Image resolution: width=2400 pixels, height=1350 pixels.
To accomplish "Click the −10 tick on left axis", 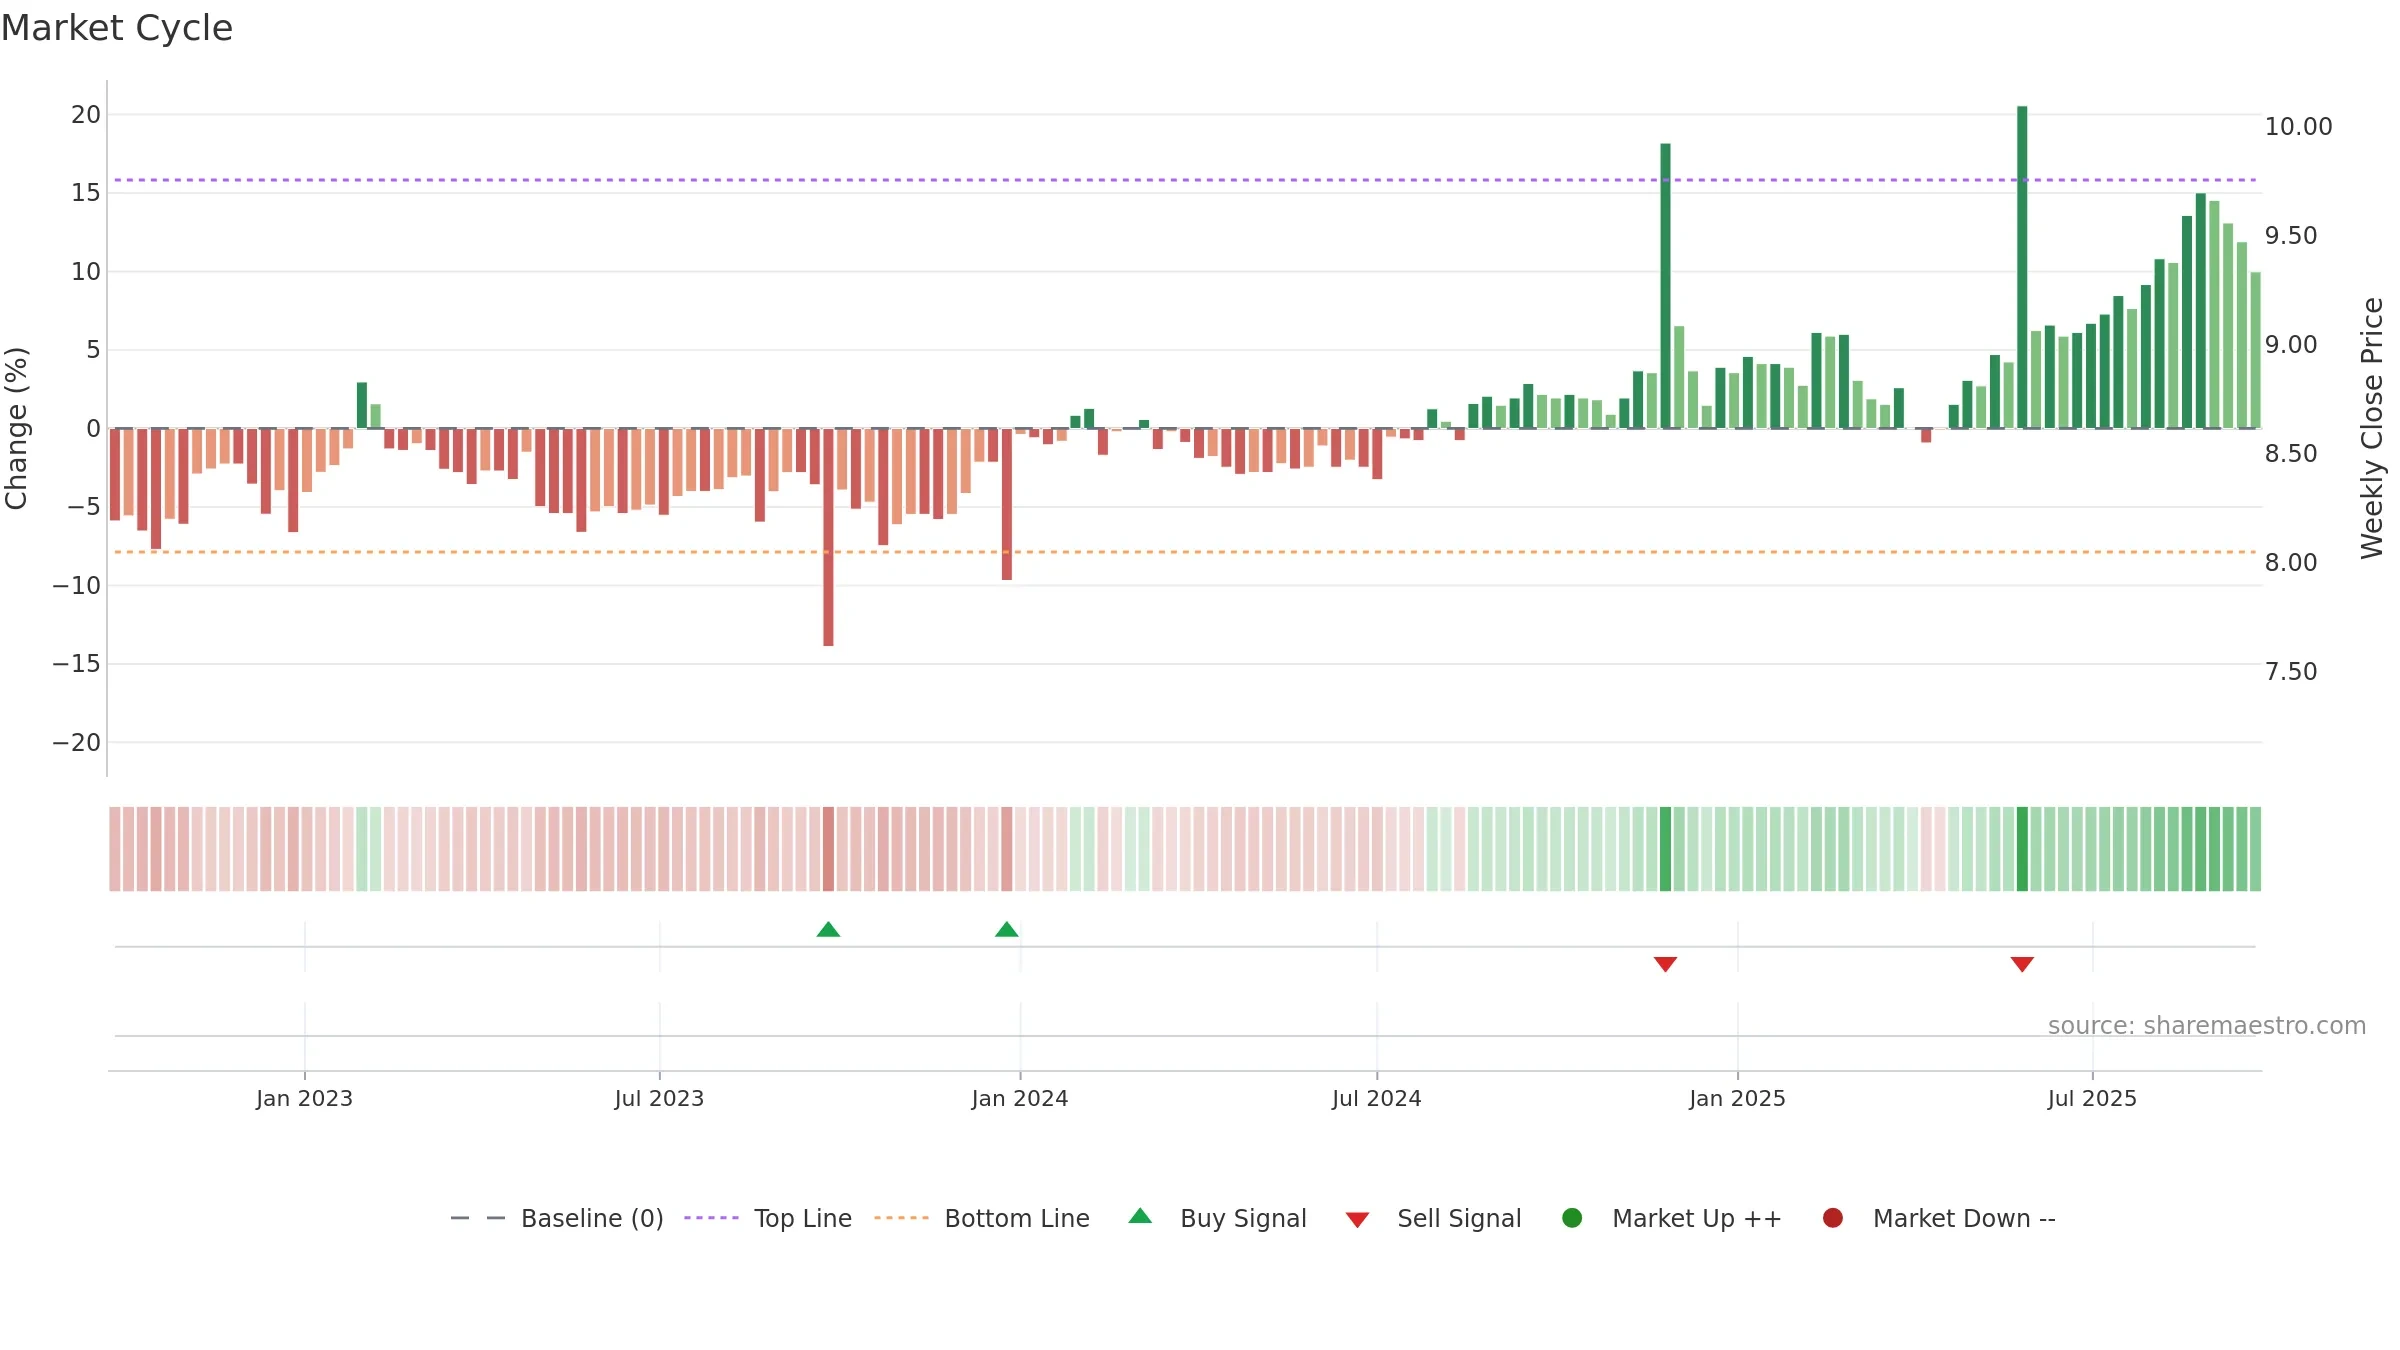I will [77, 586].
